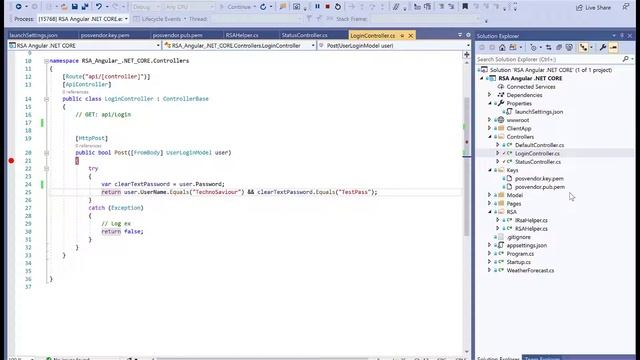Pin the LoginController.cs tab
This screenshot has width=640, height=360.
(x=402, y=36)
